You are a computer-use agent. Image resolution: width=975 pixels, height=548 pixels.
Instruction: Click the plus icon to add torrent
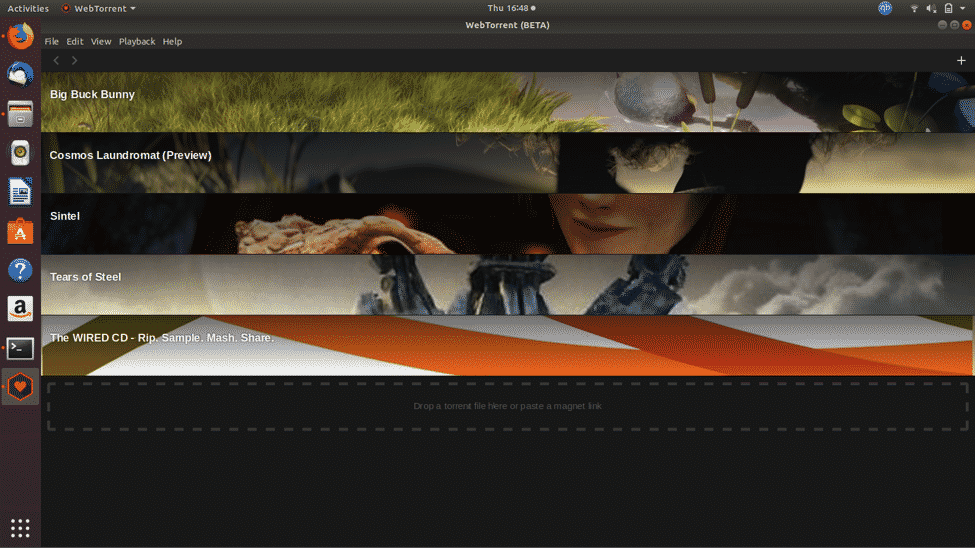point(961,60)
